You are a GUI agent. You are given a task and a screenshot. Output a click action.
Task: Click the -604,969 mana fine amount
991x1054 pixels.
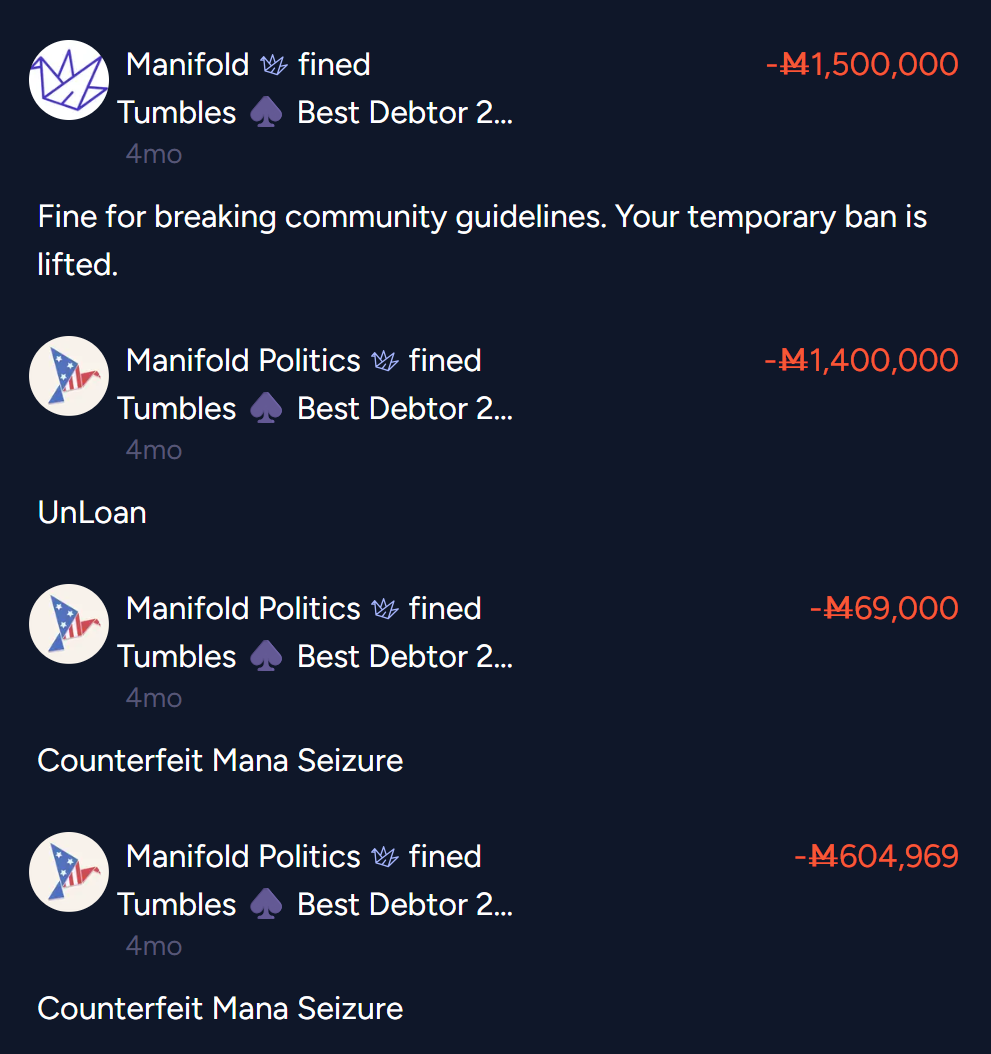(877, 856)
